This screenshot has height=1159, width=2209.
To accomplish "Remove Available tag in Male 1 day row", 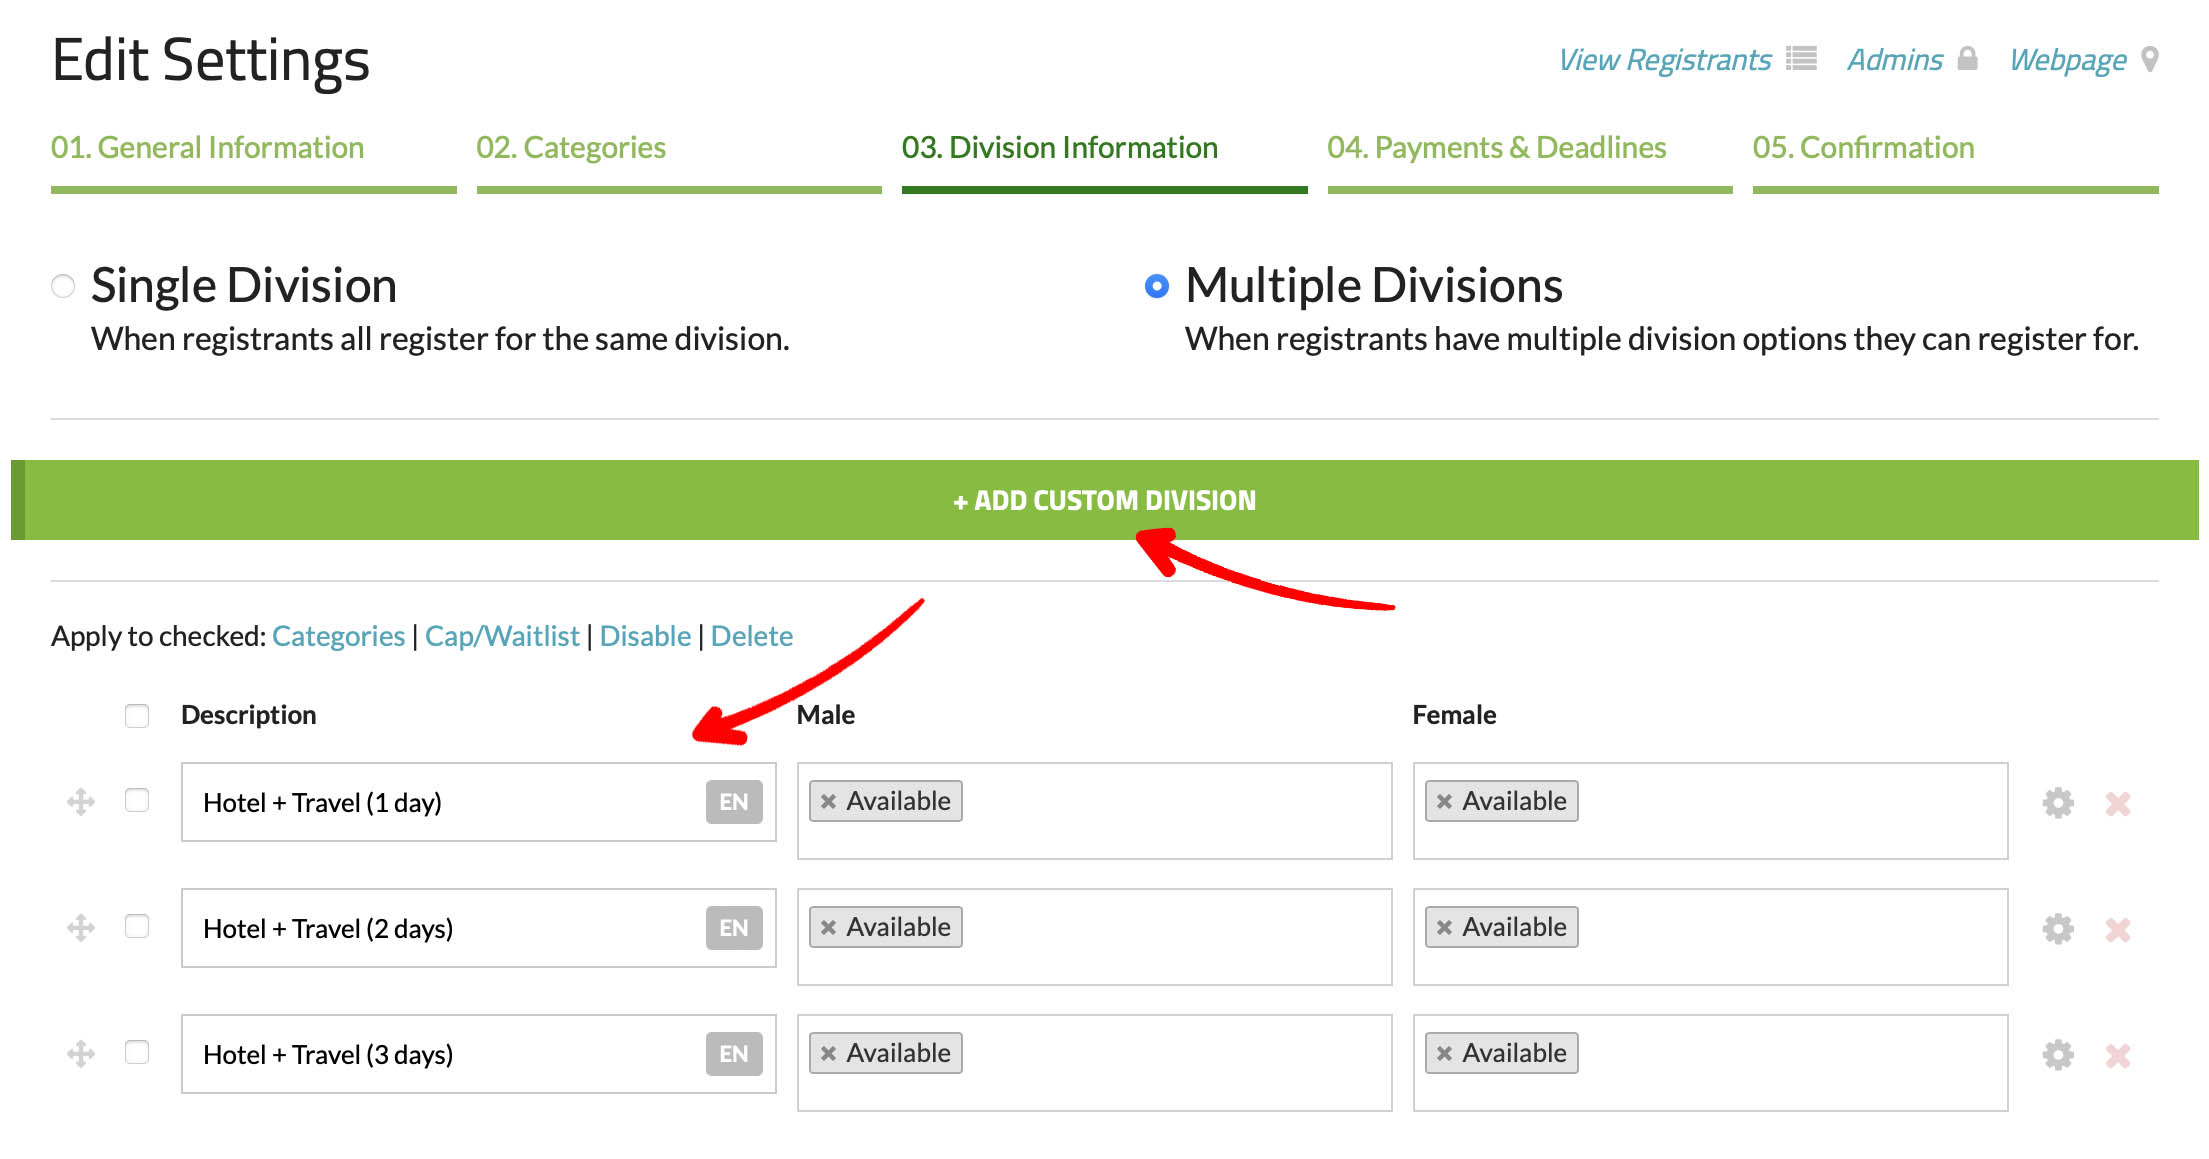I will (x=828, y=801).
